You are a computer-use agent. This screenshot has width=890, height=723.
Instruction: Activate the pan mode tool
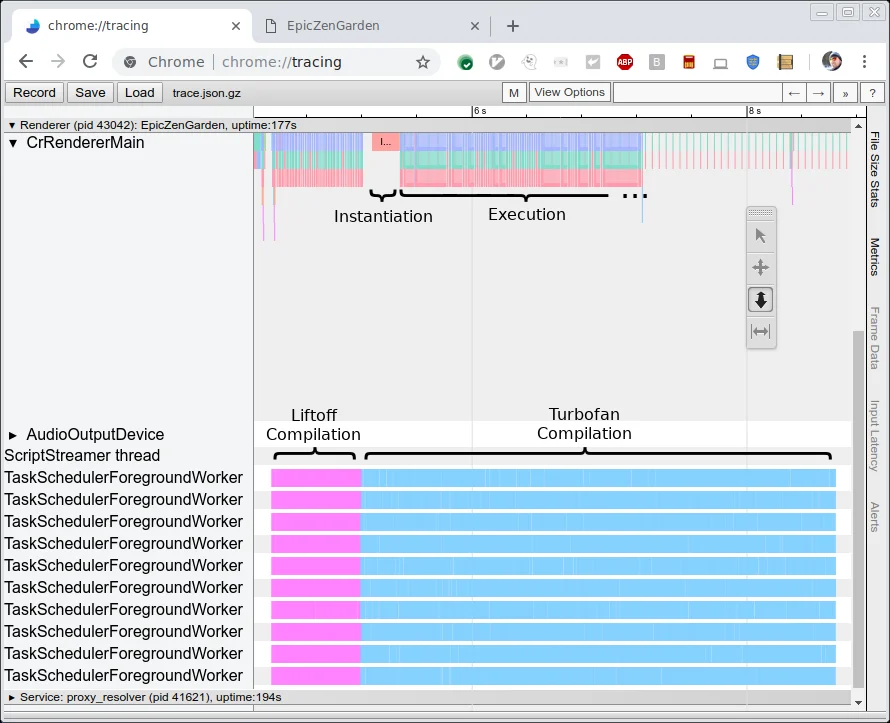760,267
